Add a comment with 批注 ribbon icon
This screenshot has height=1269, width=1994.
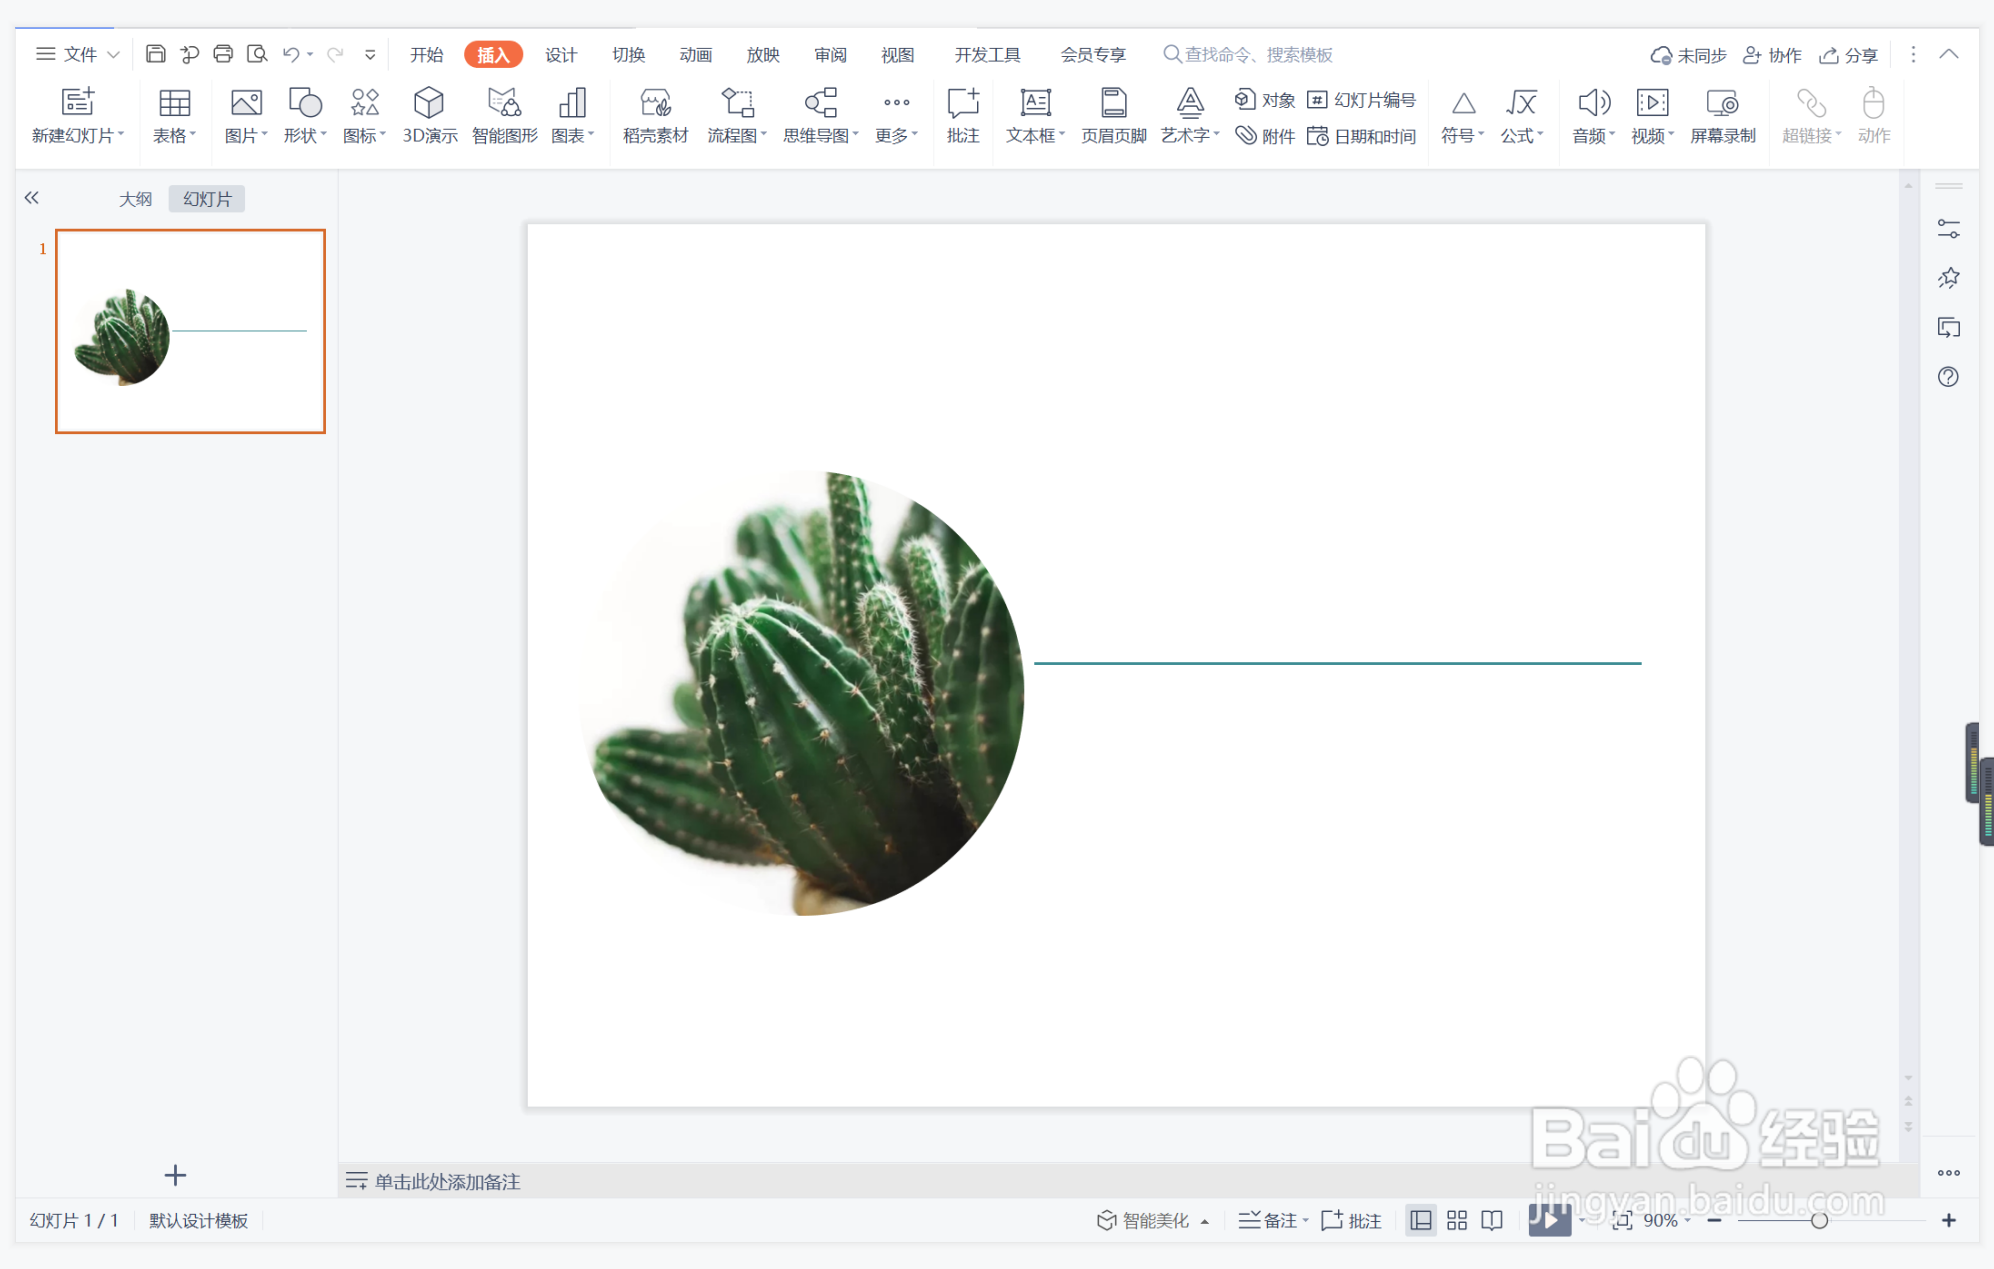click(963, 102)
